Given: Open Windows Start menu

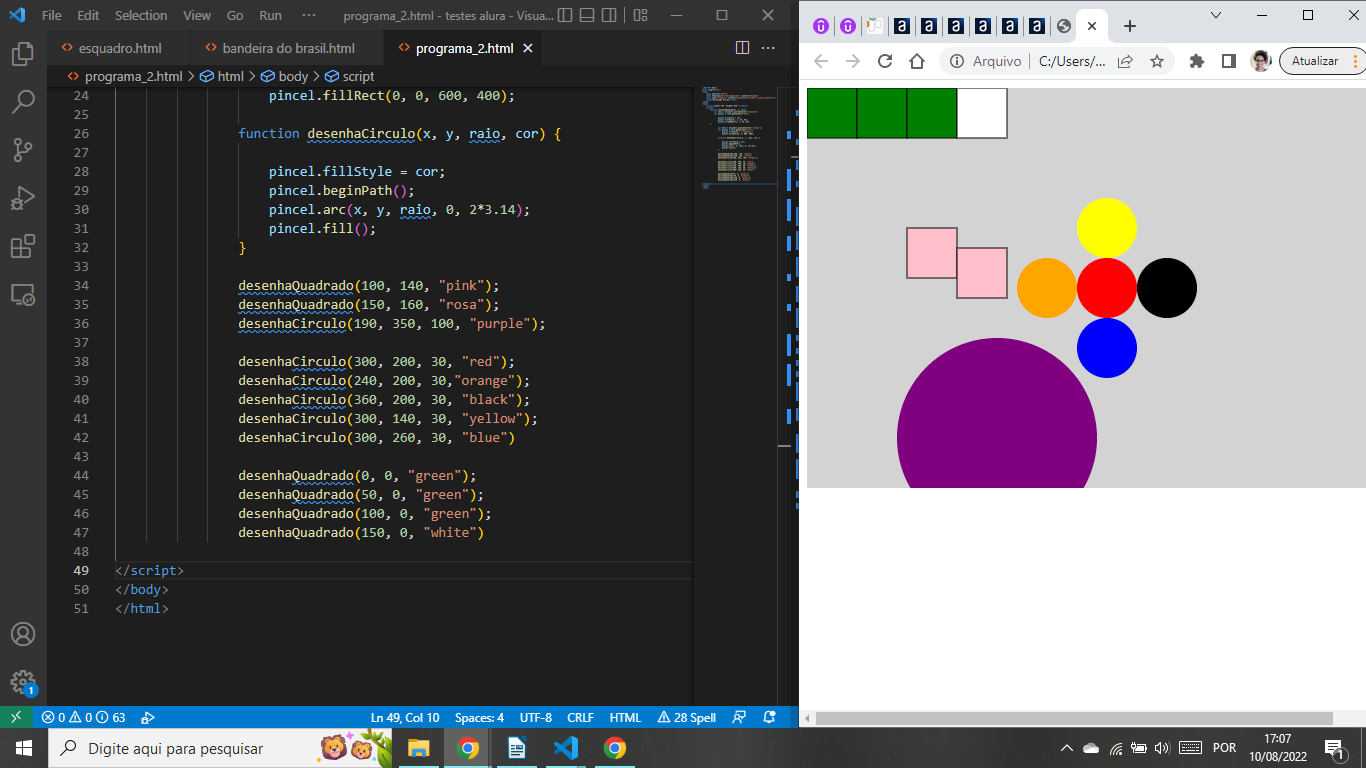Looking at the screenshot, I should tap(23, 748).
